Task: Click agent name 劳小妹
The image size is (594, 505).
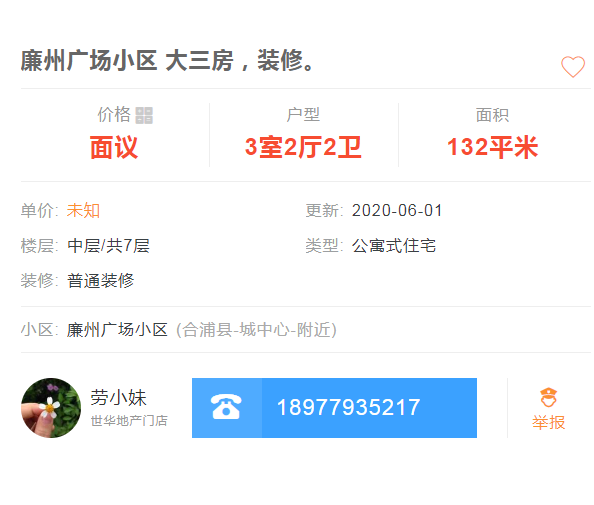Action: [x=118, y=397]
